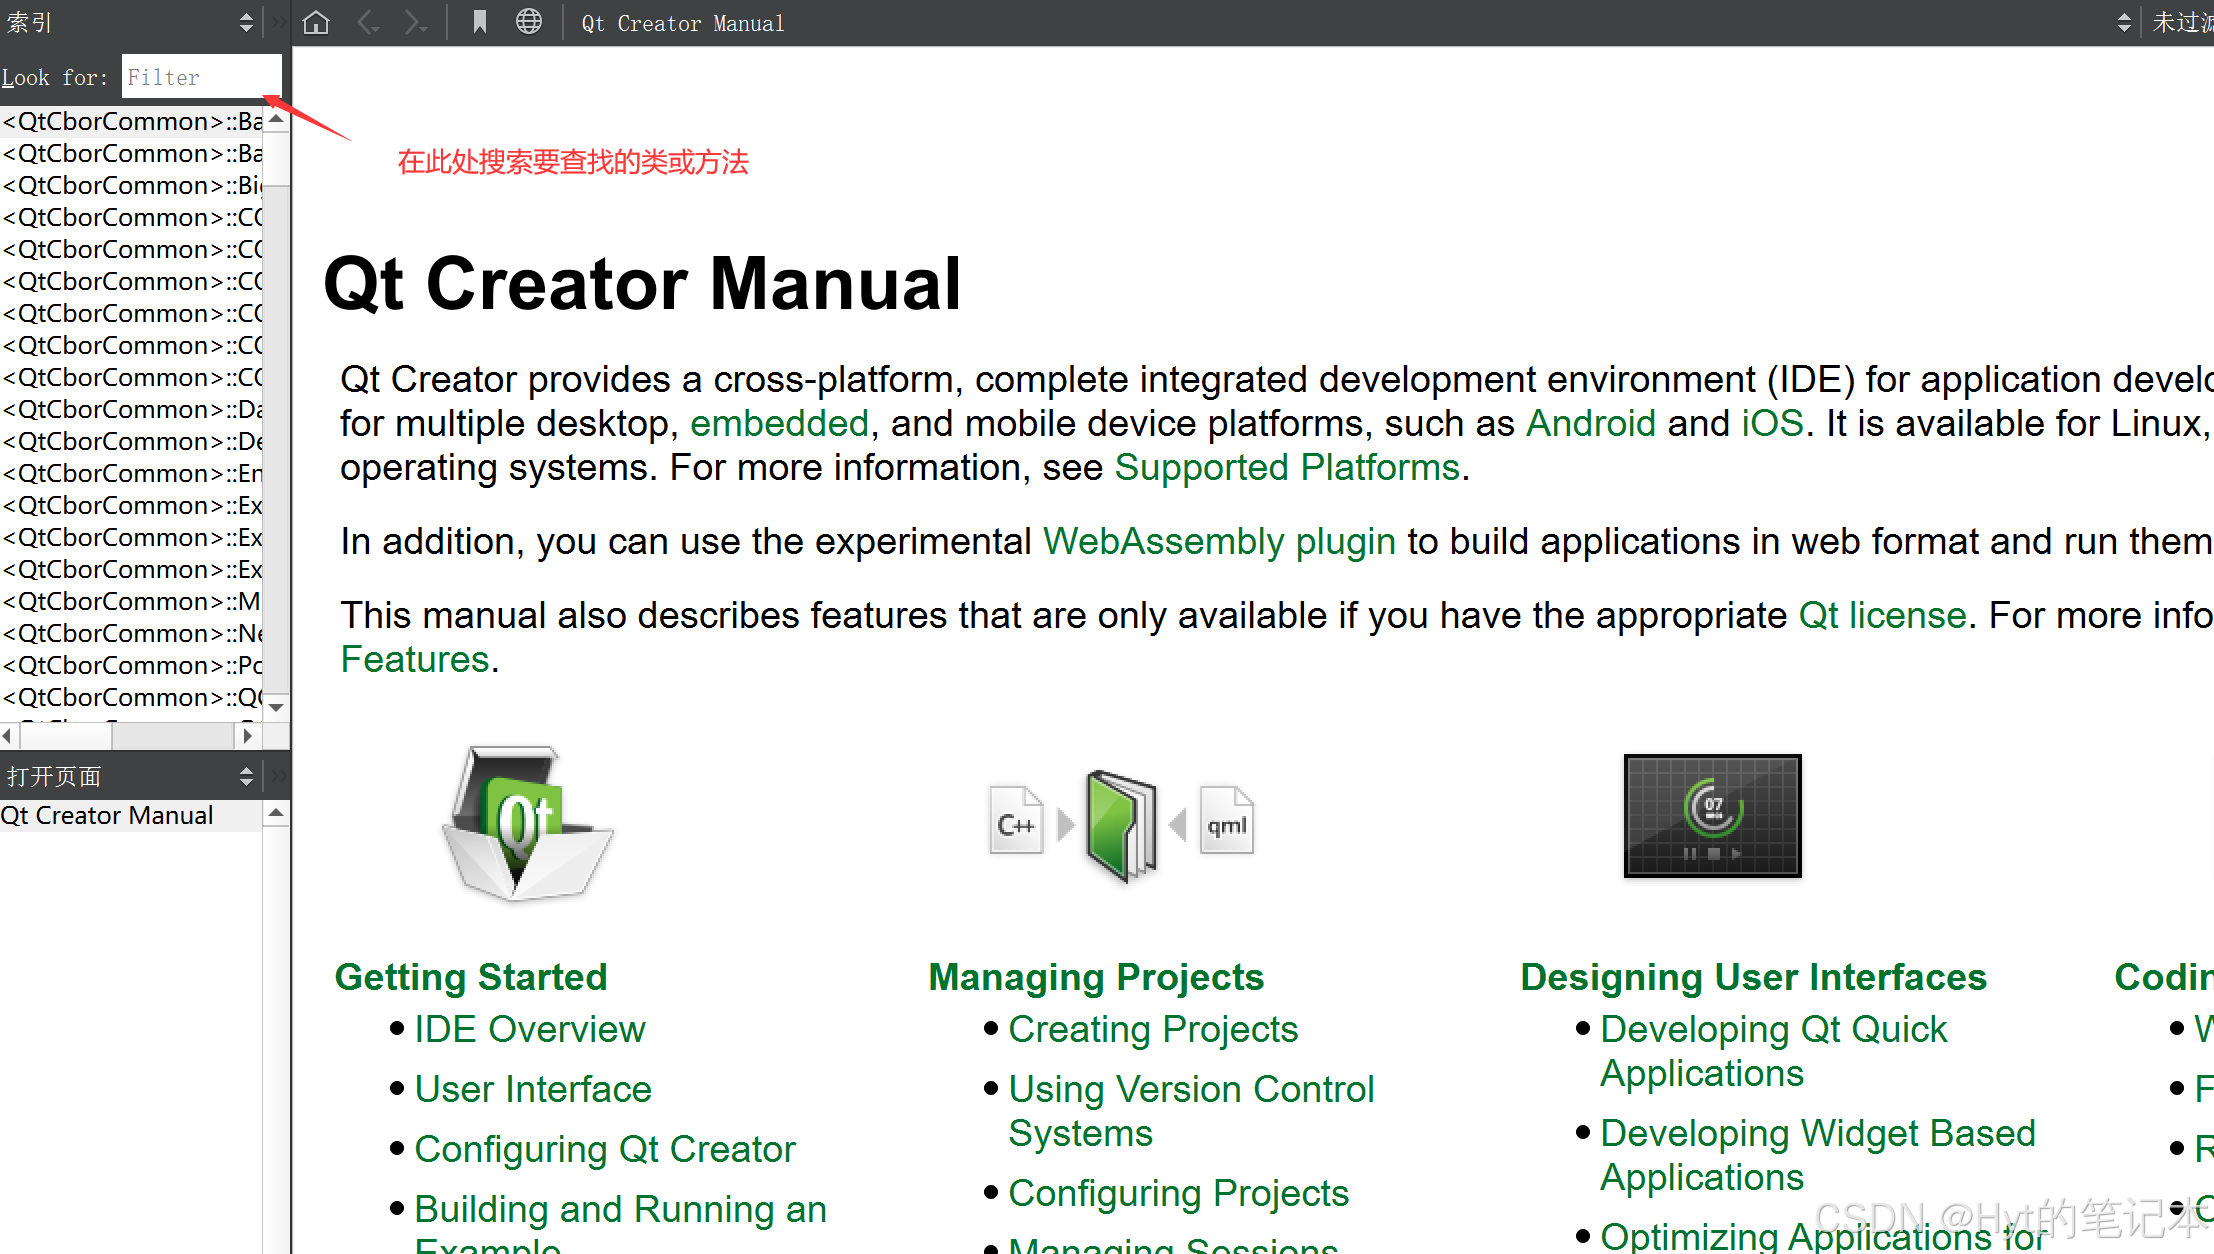Click the C++ file icon image
The width and height of the screenshot is (2214, 1254).
pyautogui.click(x=1015, y=824)
